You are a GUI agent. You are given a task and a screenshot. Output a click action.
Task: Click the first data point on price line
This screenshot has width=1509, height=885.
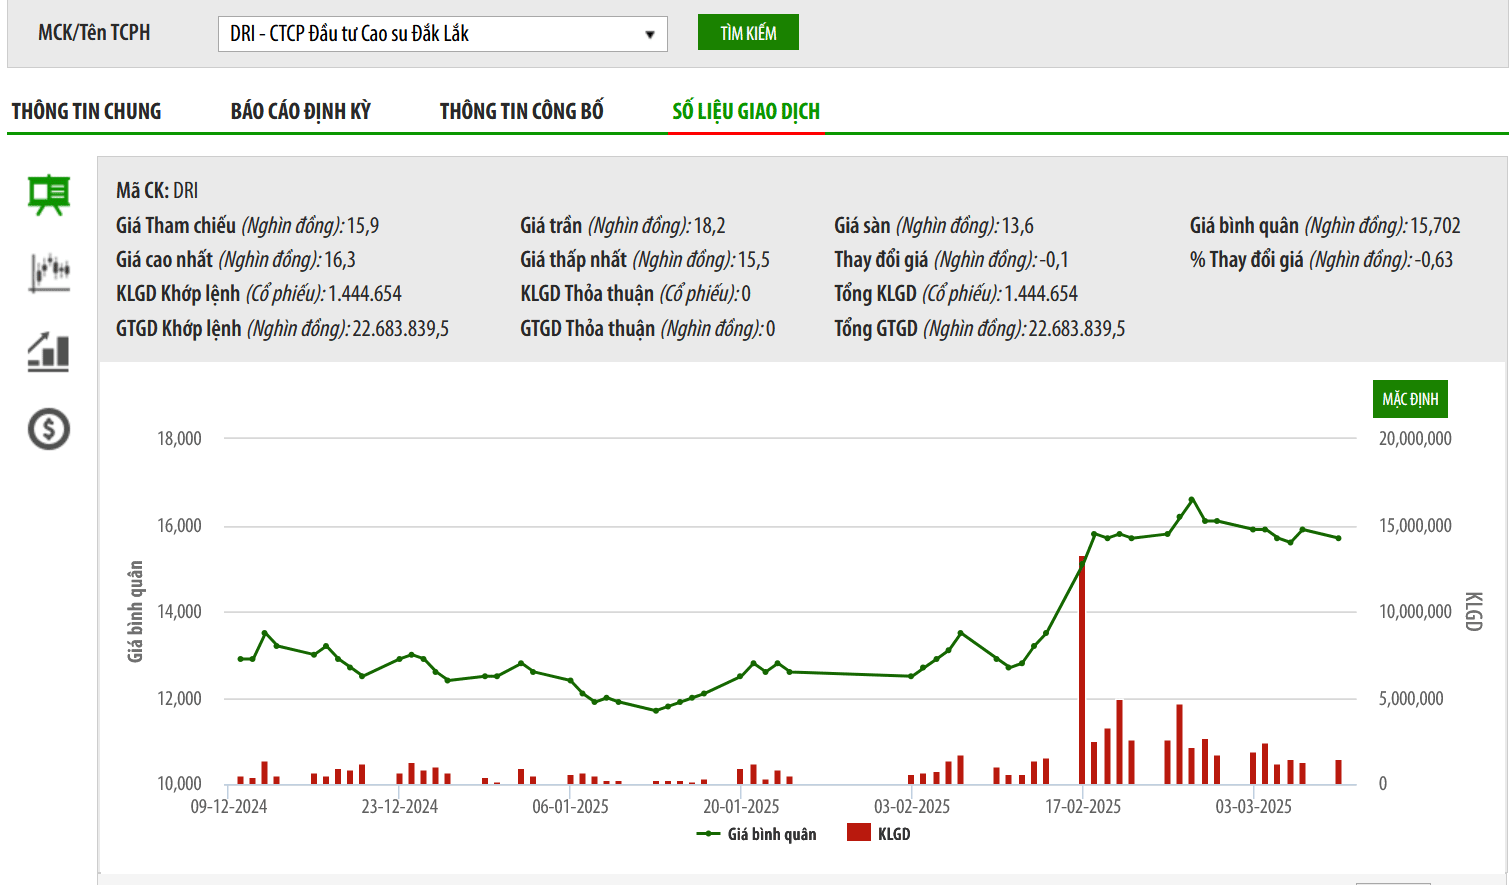point(240,659)
